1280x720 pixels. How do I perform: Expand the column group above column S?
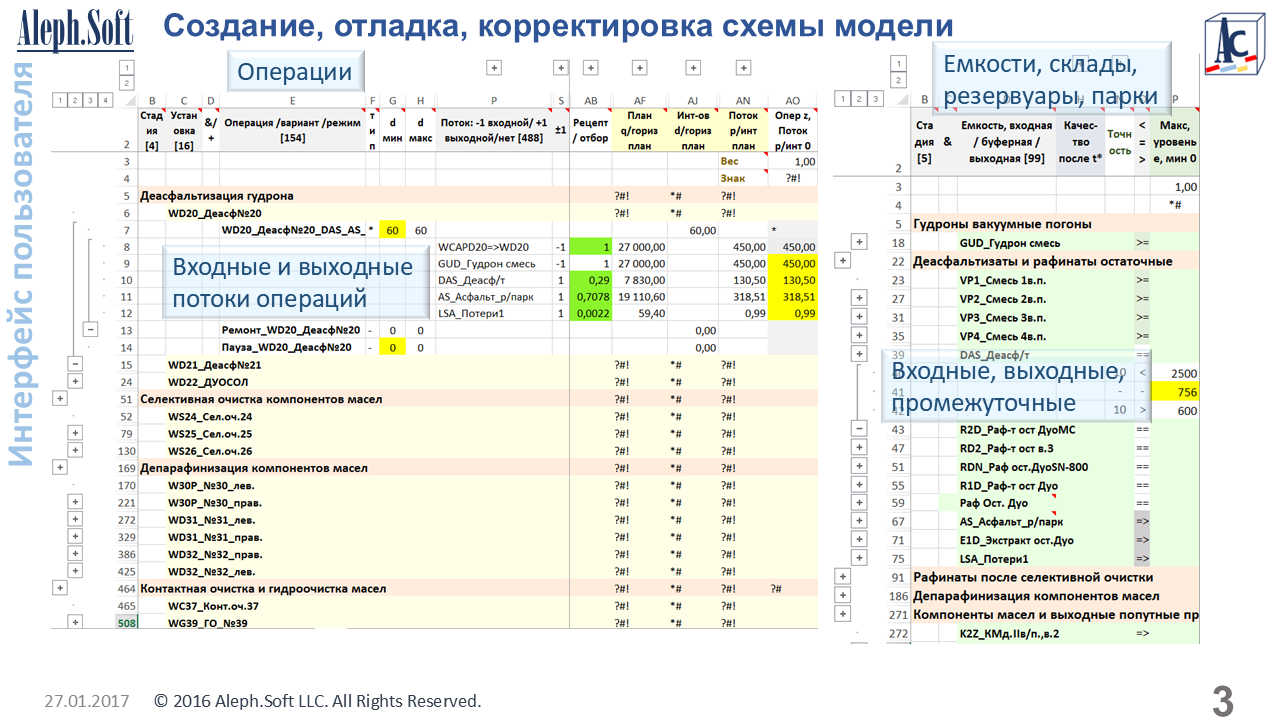561,68
